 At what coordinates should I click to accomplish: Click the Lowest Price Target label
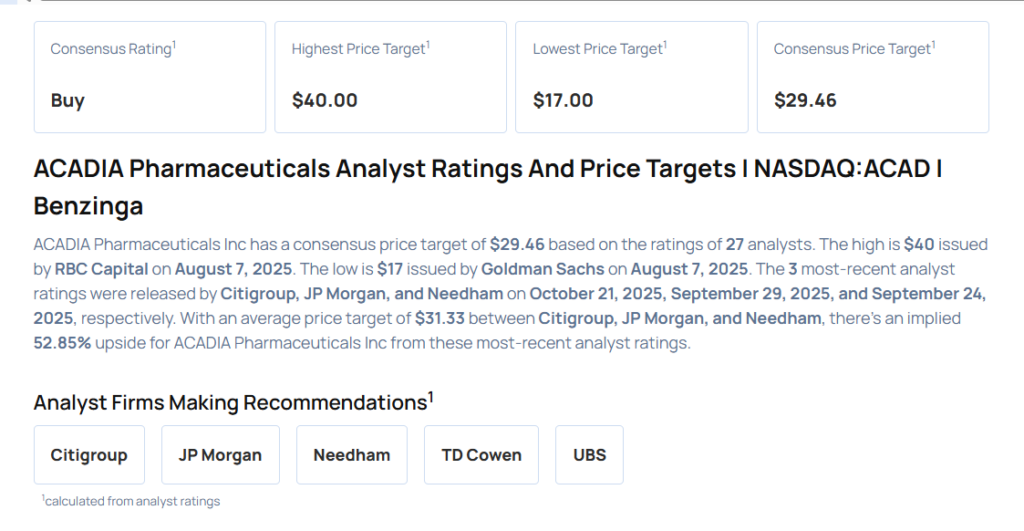(599, 49)
